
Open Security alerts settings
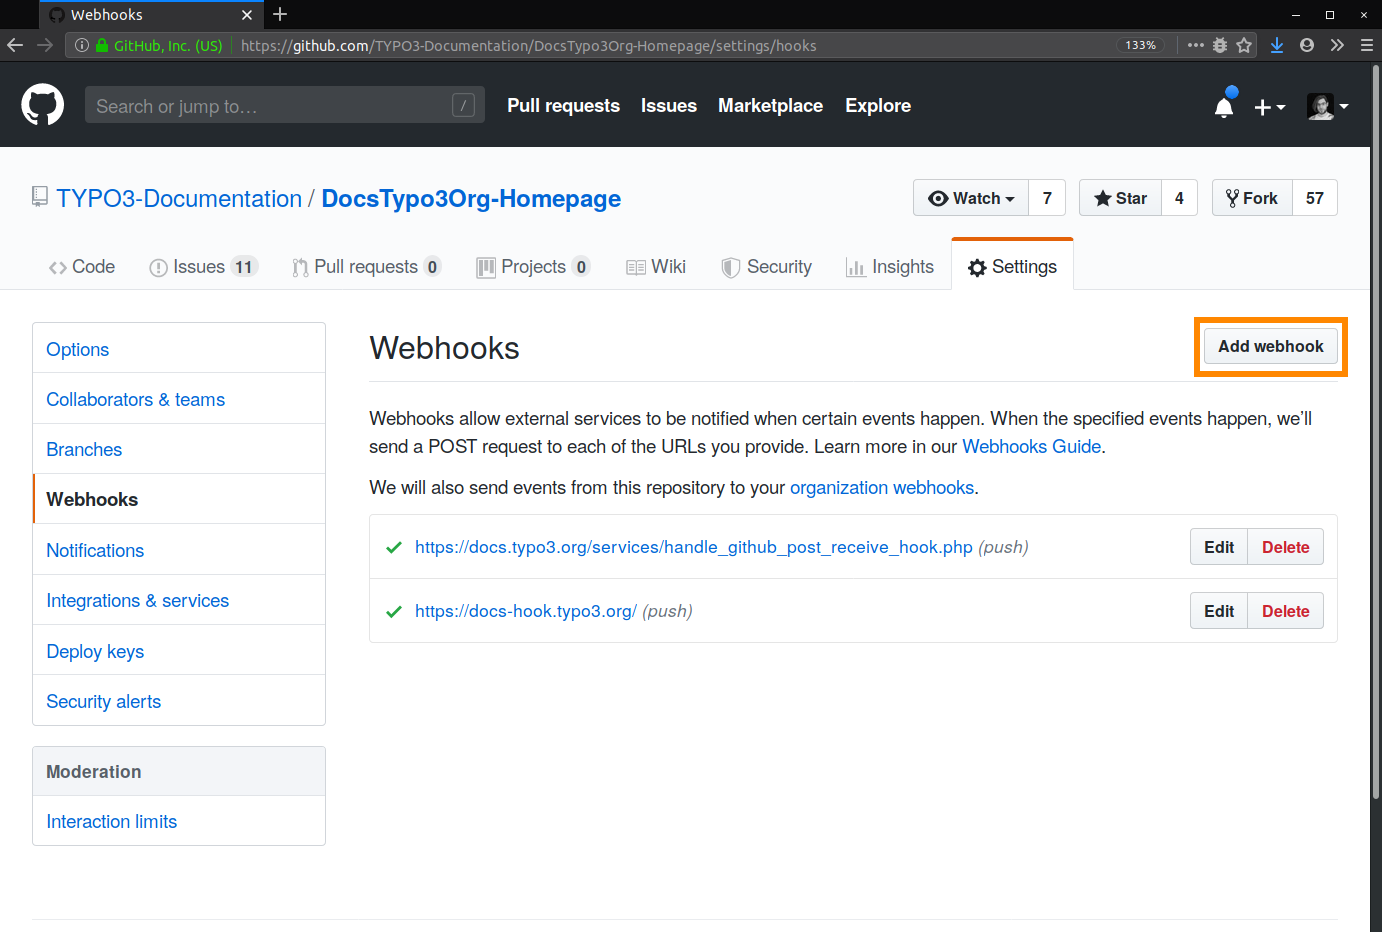(x=179, y=701)
